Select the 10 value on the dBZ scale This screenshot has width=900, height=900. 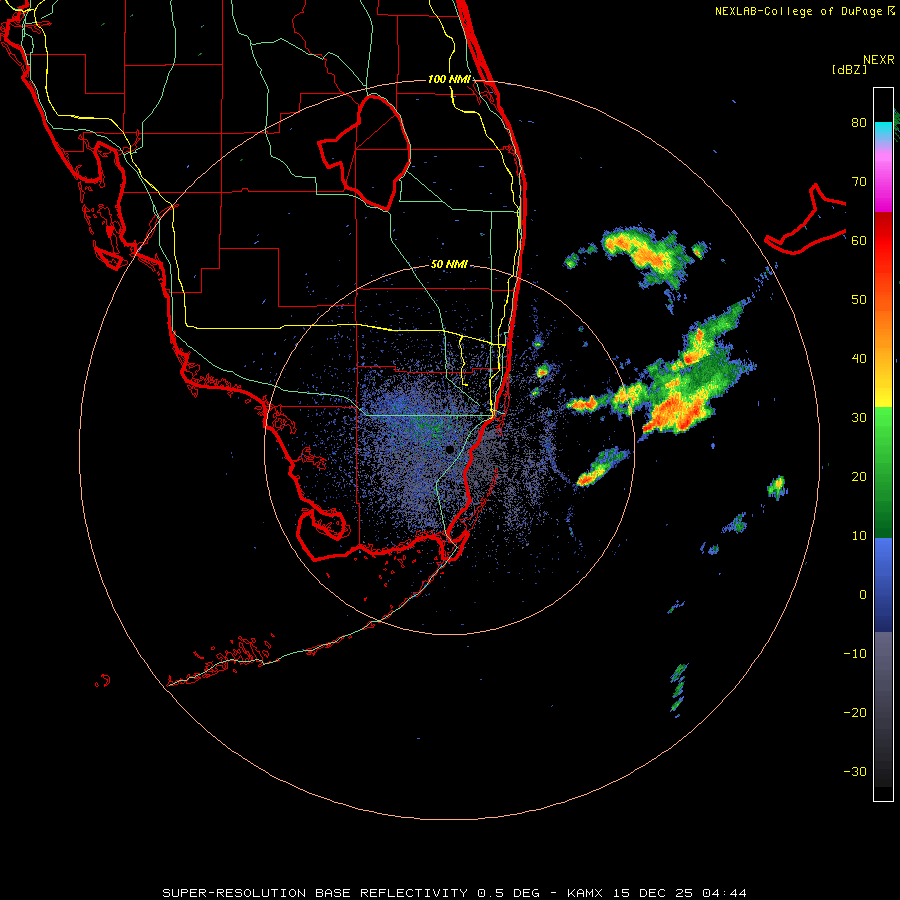pos(859,536)
